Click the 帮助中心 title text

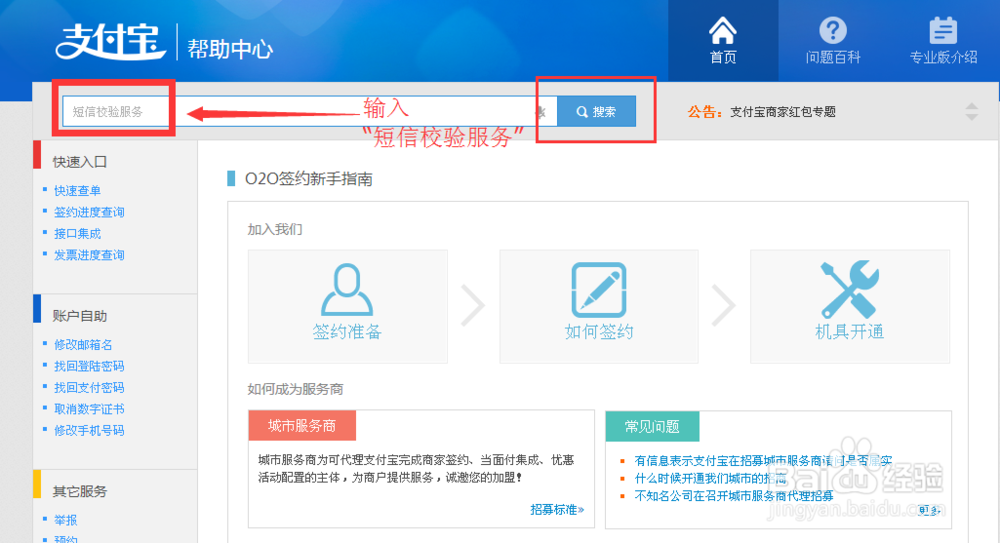230,48
